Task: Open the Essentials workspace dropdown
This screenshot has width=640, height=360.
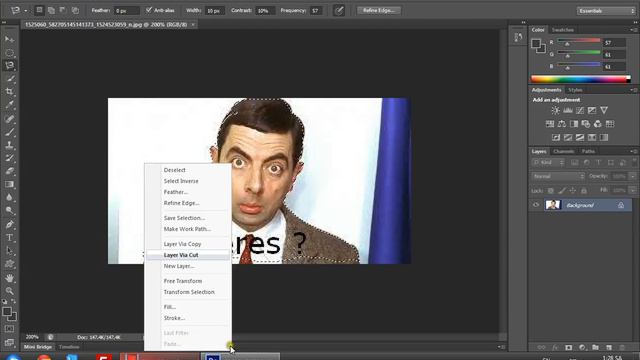Action: pyautogui.click(x=606, y=11)
